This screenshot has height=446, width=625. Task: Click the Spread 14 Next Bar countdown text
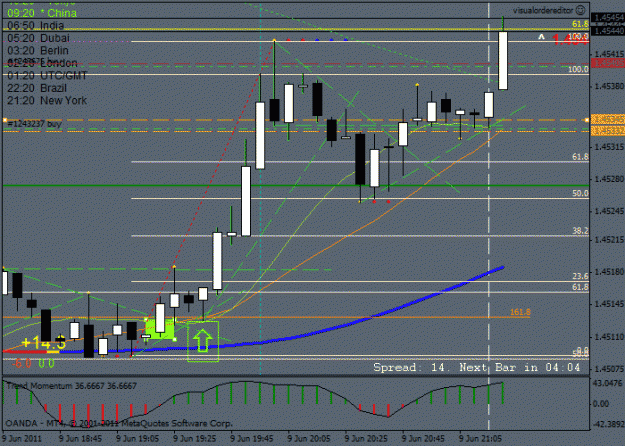pos(477,367)
